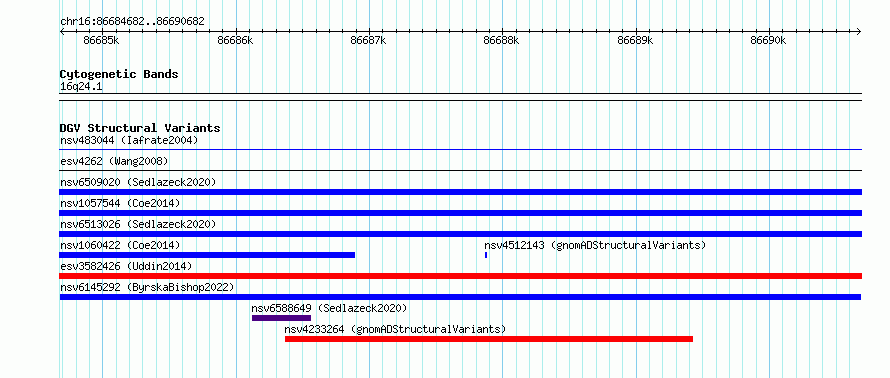Select the nsv6588649 (Sedlazeck2020) label
Screen dimensions: 890x378
(329, 308)
